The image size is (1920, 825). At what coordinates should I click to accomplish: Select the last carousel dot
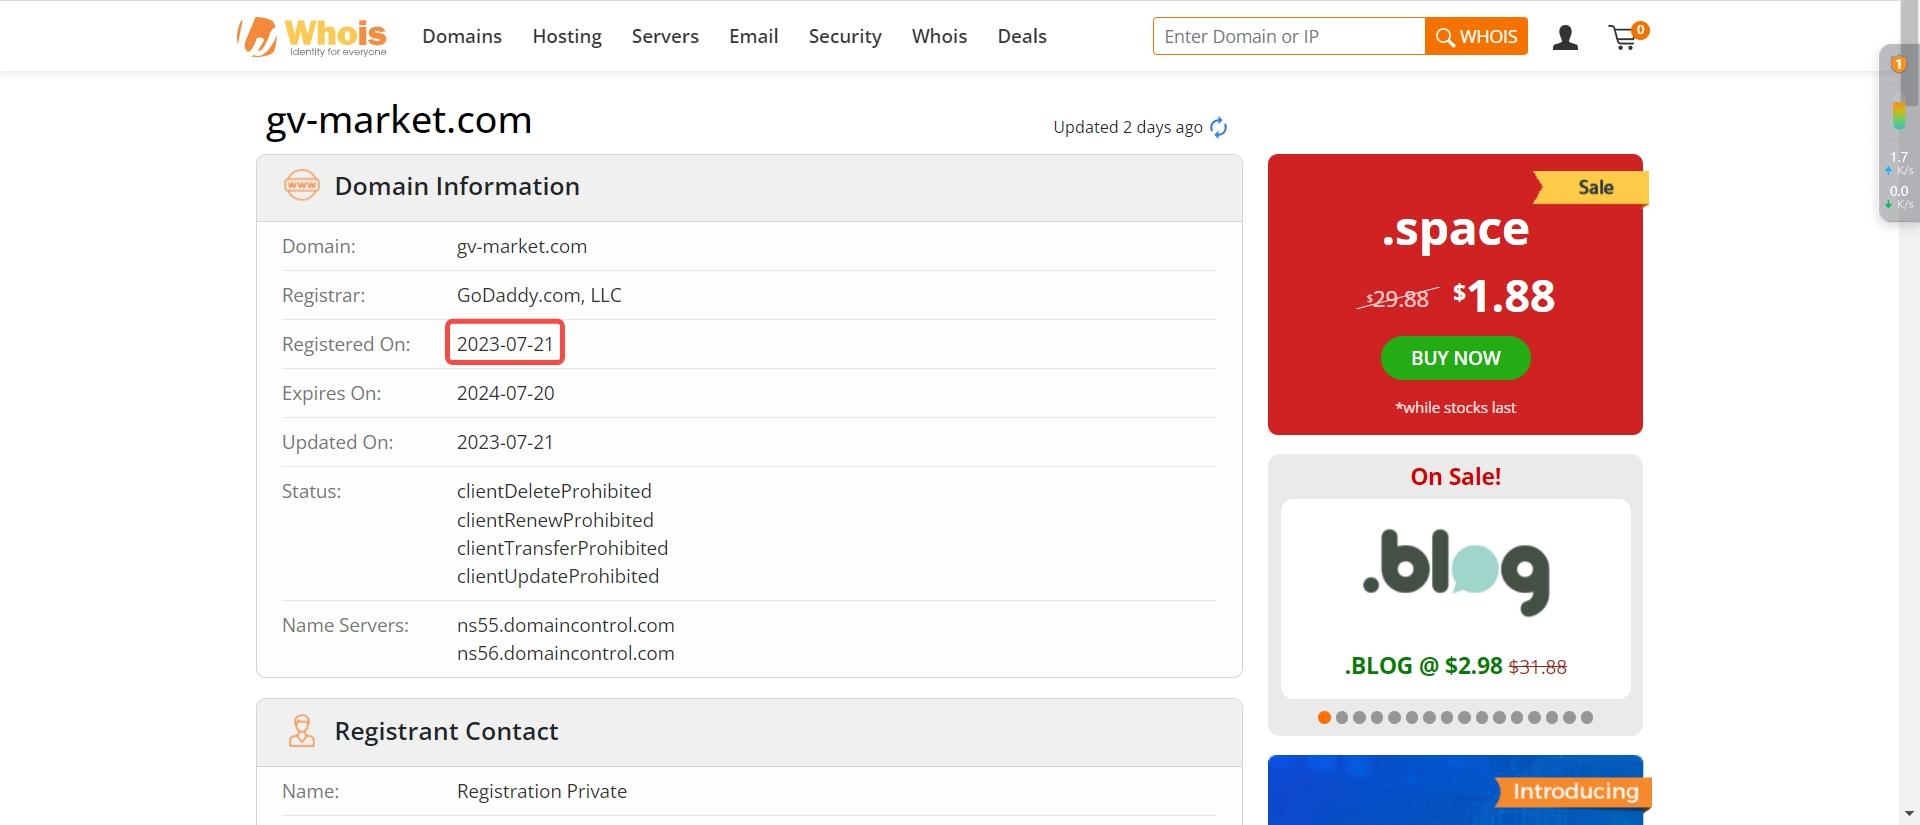(x=1587, y=717)
